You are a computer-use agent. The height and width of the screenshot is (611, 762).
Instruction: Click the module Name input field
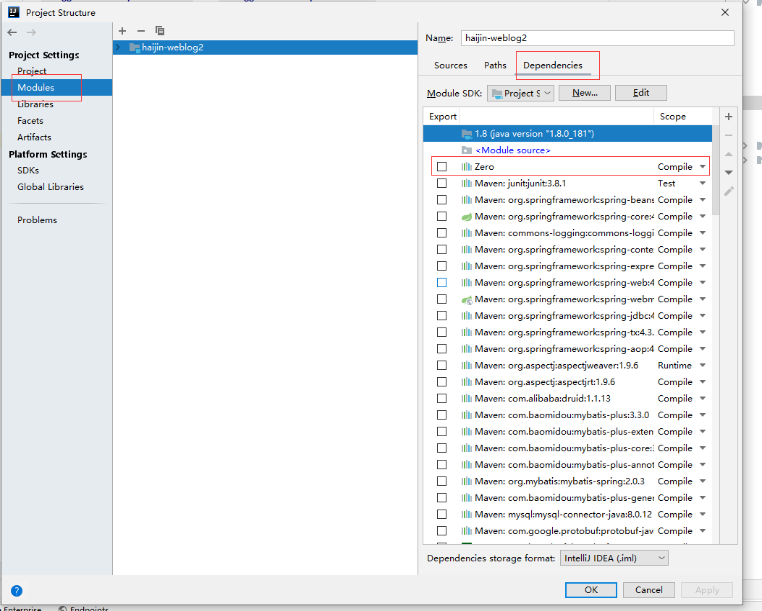click(598, 38)
